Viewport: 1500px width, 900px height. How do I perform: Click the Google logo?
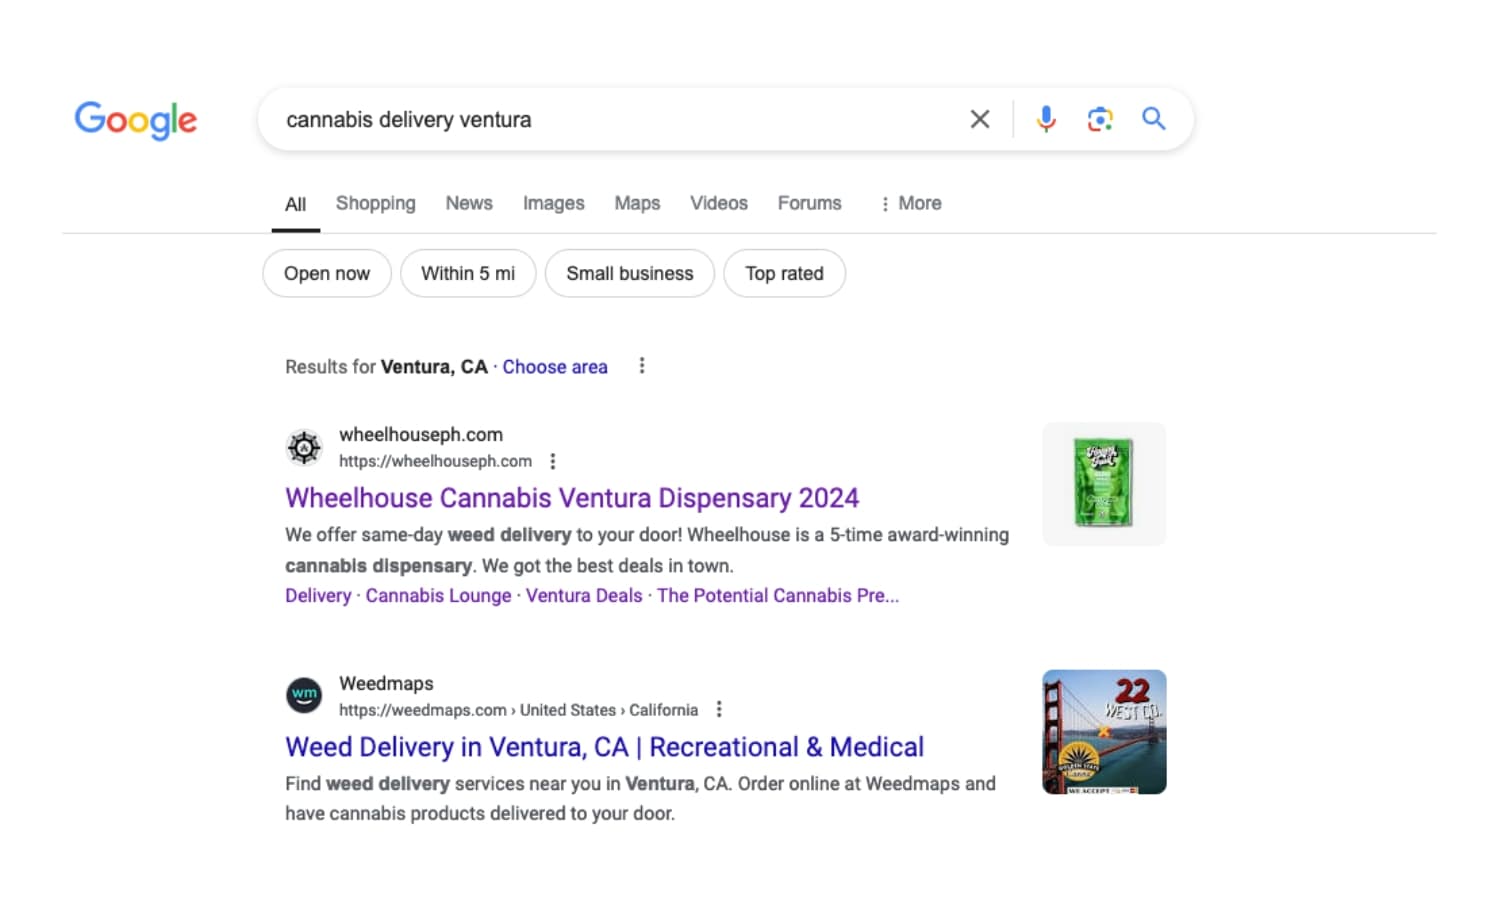(136, 120)
